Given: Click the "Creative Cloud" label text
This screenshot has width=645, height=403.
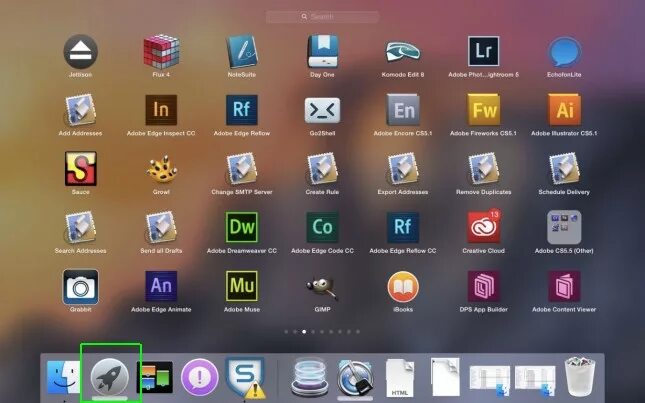Looking at the screenshot, I should [483, 251].
